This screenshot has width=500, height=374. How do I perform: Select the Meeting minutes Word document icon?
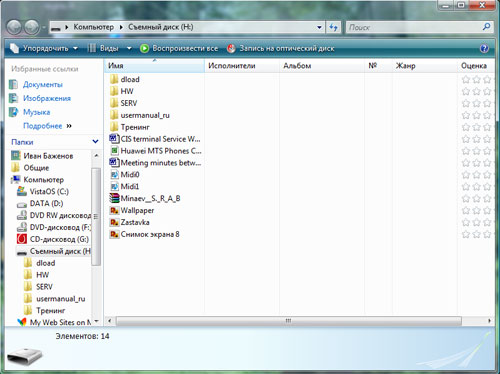pos(114,163)
